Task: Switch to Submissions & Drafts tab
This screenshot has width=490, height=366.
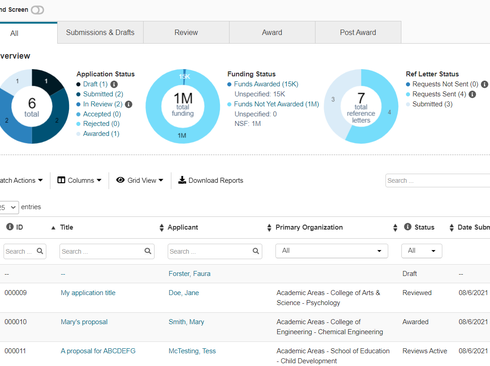Action: click(x=100, y=32)
